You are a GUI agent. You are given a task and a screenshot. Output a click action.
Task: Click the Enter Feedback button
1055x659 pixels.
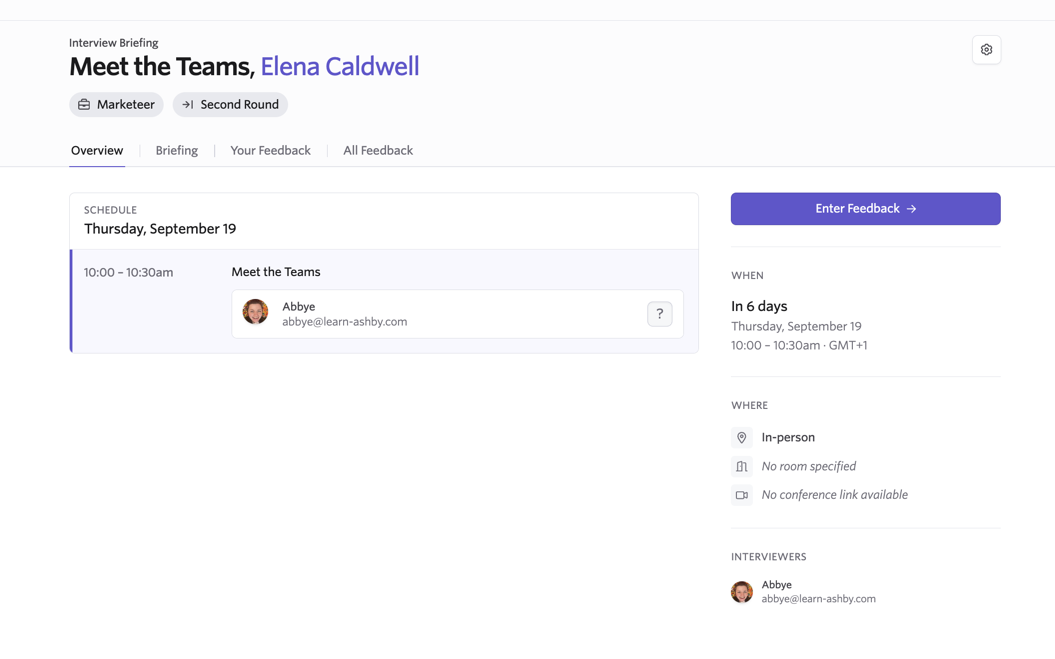tap(865, 209)
